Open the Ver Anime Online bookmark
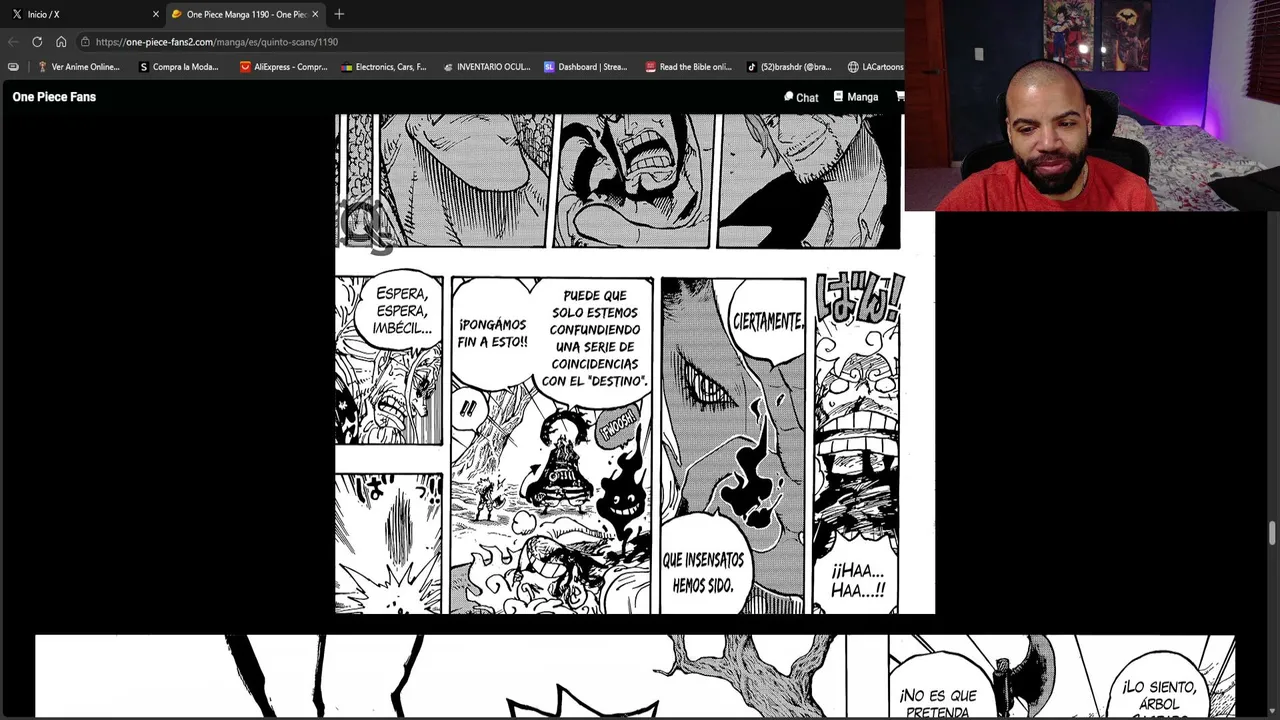This screenshot has height=720, width=1280. point(78,67)
